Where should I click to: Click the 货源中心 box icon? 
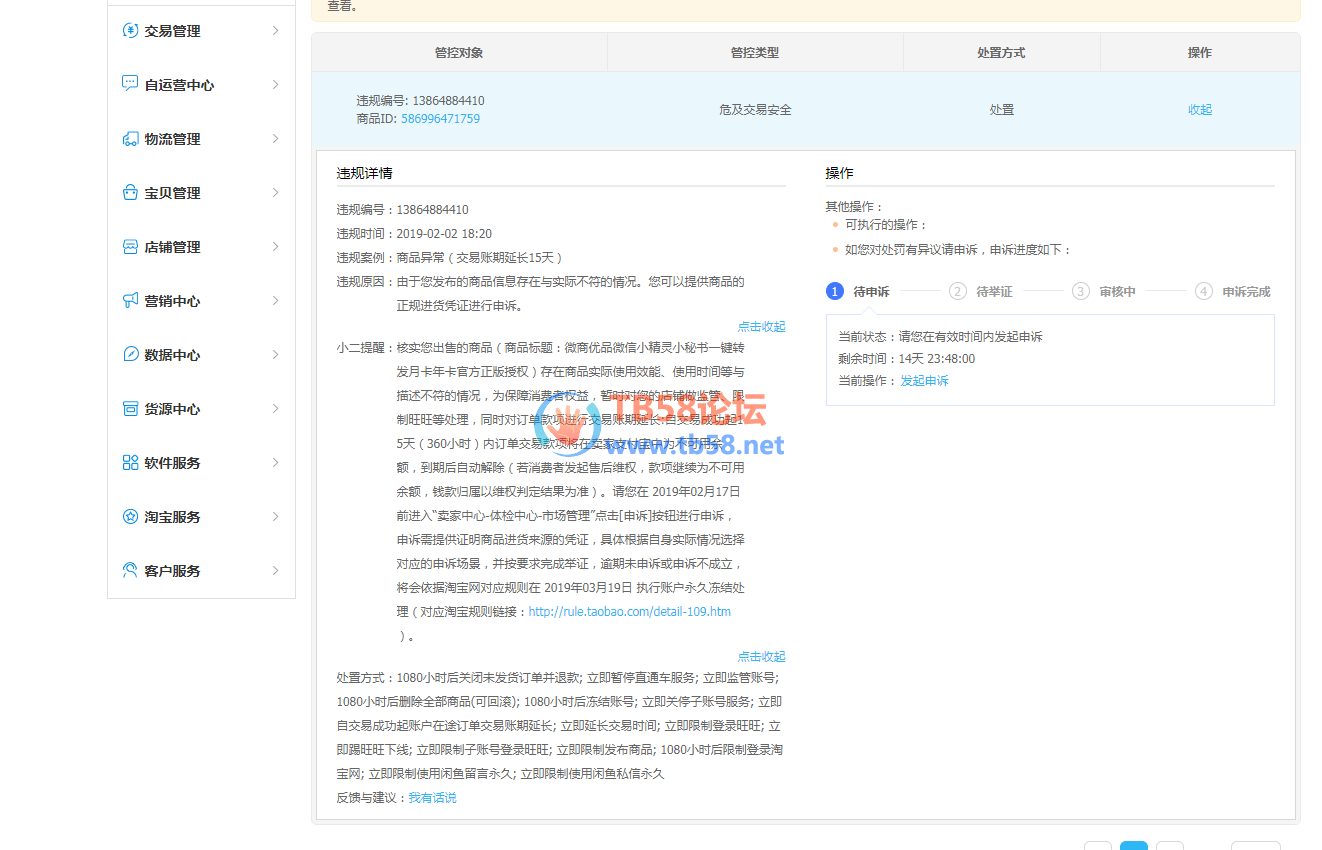pos(130,409)
